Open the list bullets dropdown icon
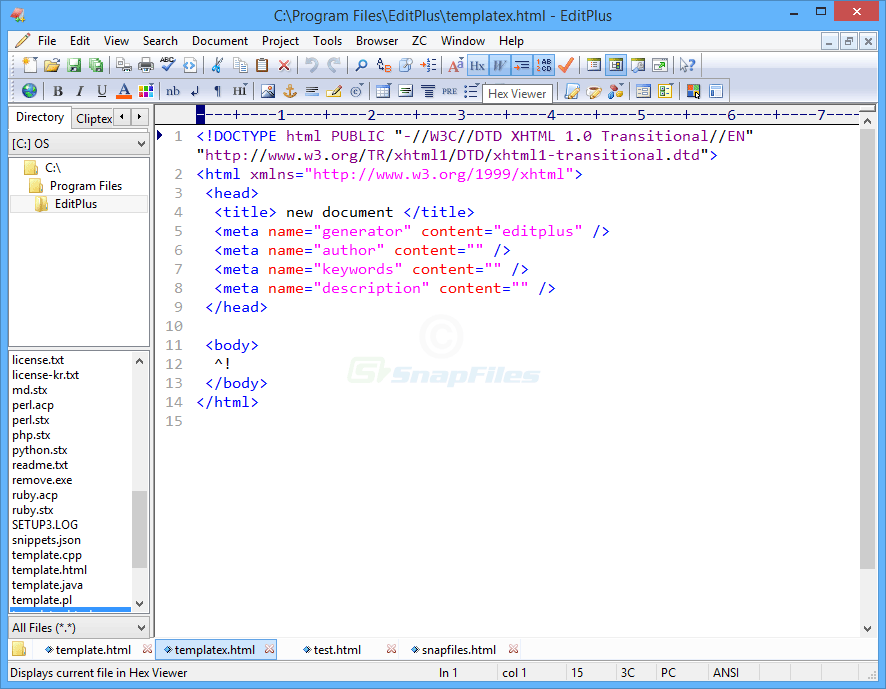The image size is (886, 689). (x=471, y=91)
